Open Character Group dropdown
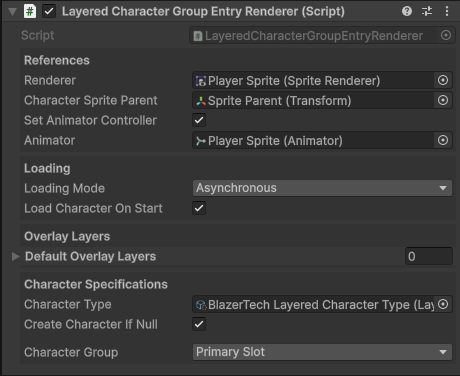 (x=322, y=352)
